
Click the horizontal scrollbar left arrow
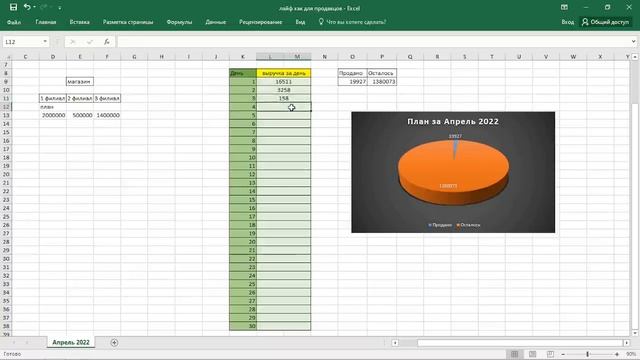pos(395,343)
